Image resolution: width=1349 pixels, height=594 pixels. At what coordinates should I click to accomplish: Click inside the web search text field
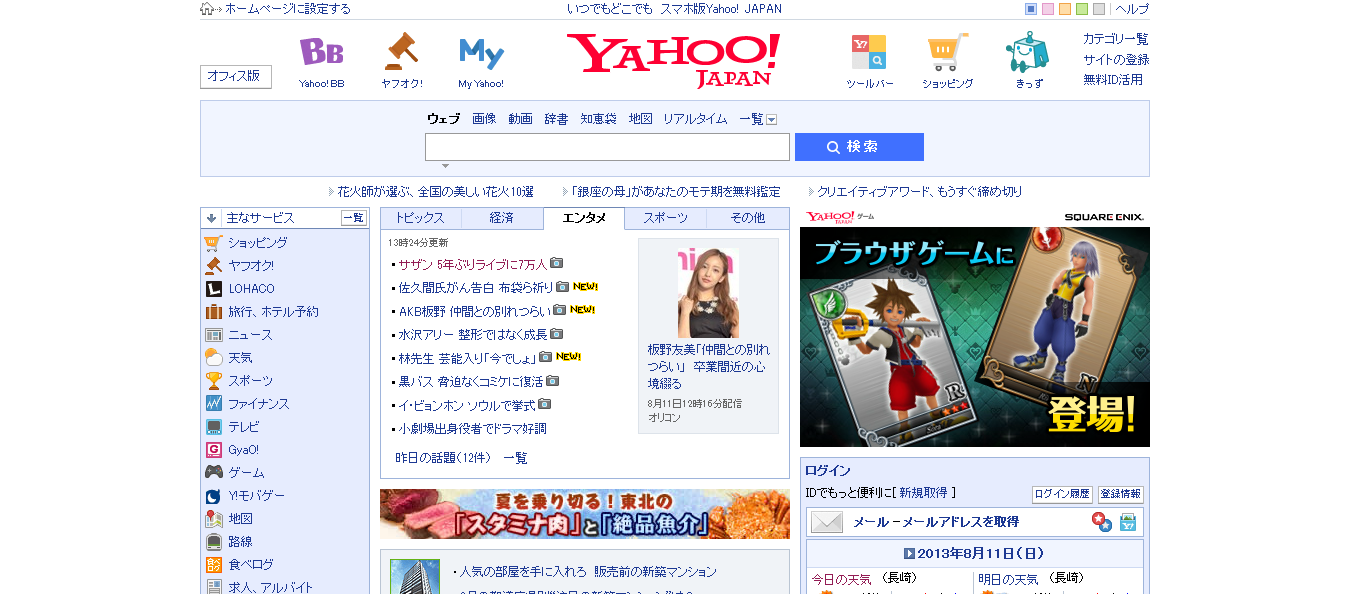coord(607,147)
